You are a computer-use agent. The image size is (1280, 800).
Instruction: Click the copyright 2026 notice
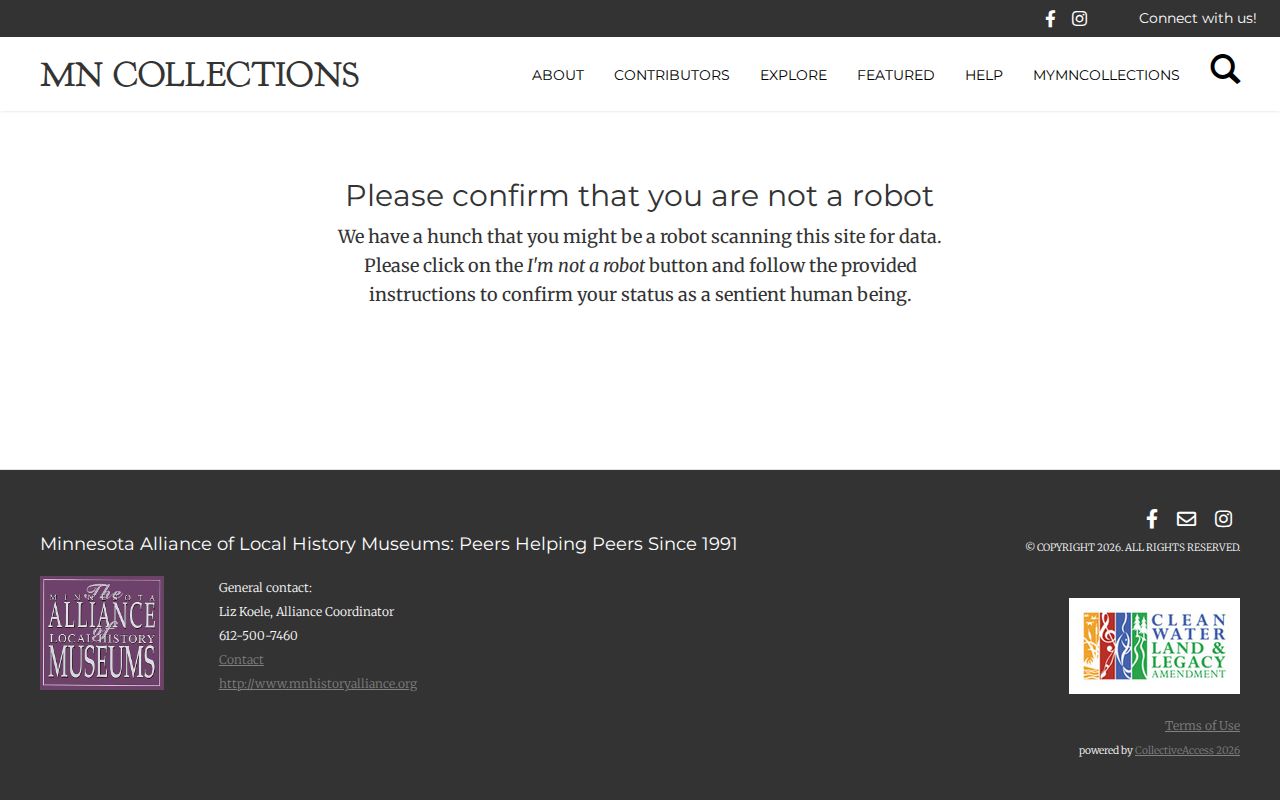click(1133, 547)
